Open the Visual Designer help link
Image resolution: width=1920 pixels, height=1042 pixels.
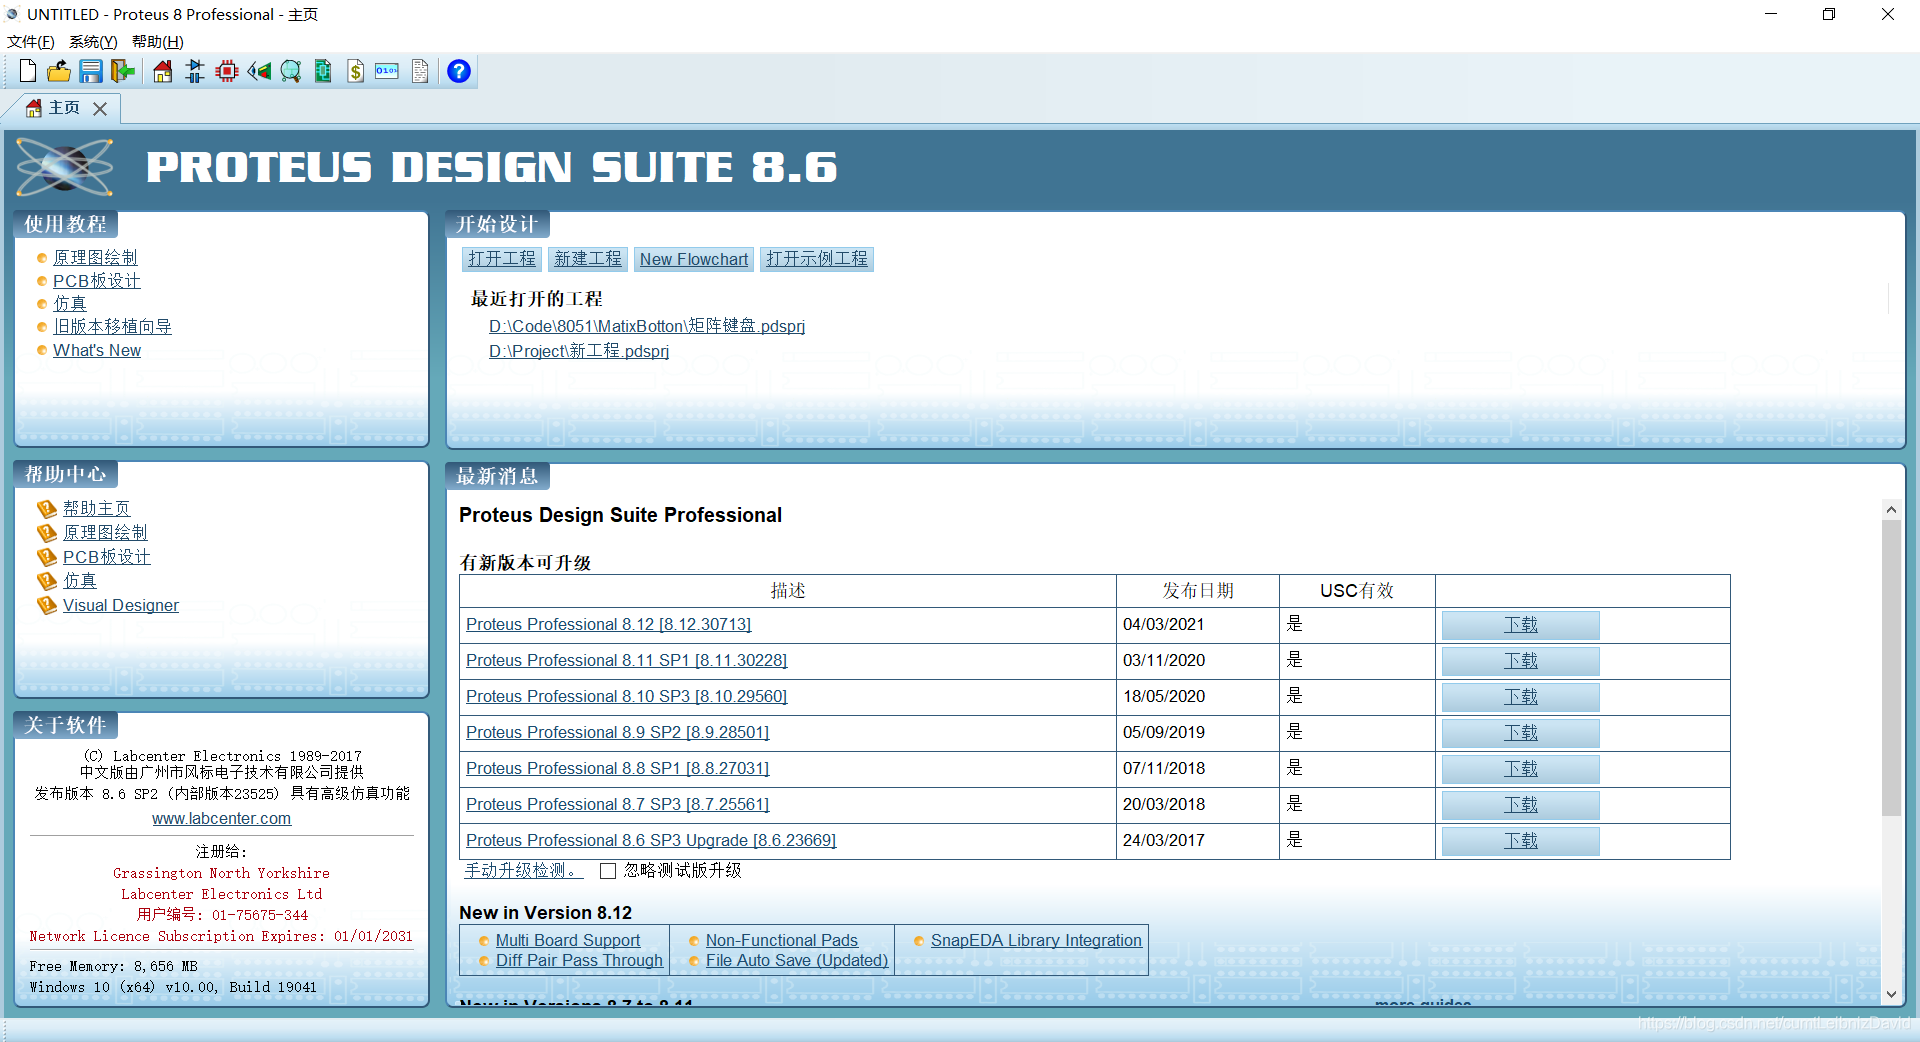click(x=121, y=605)
